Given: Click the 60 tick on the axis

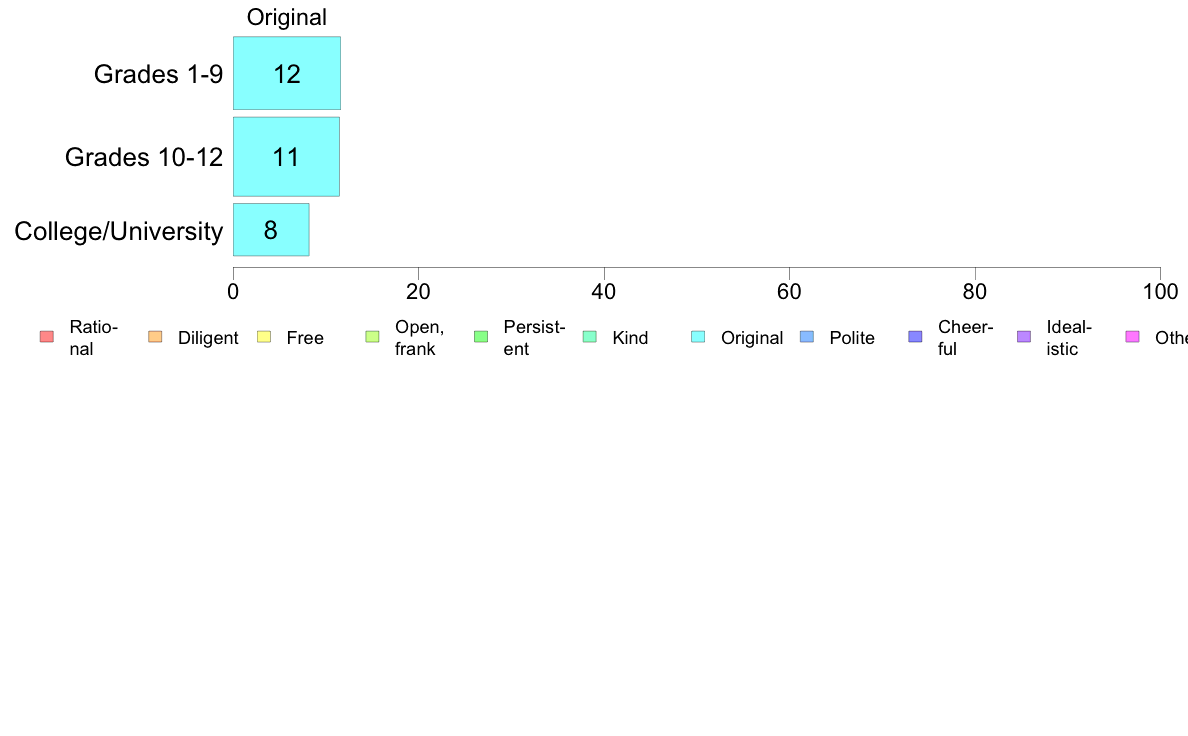Looking at the screenshot, I should tap(789, 292).
